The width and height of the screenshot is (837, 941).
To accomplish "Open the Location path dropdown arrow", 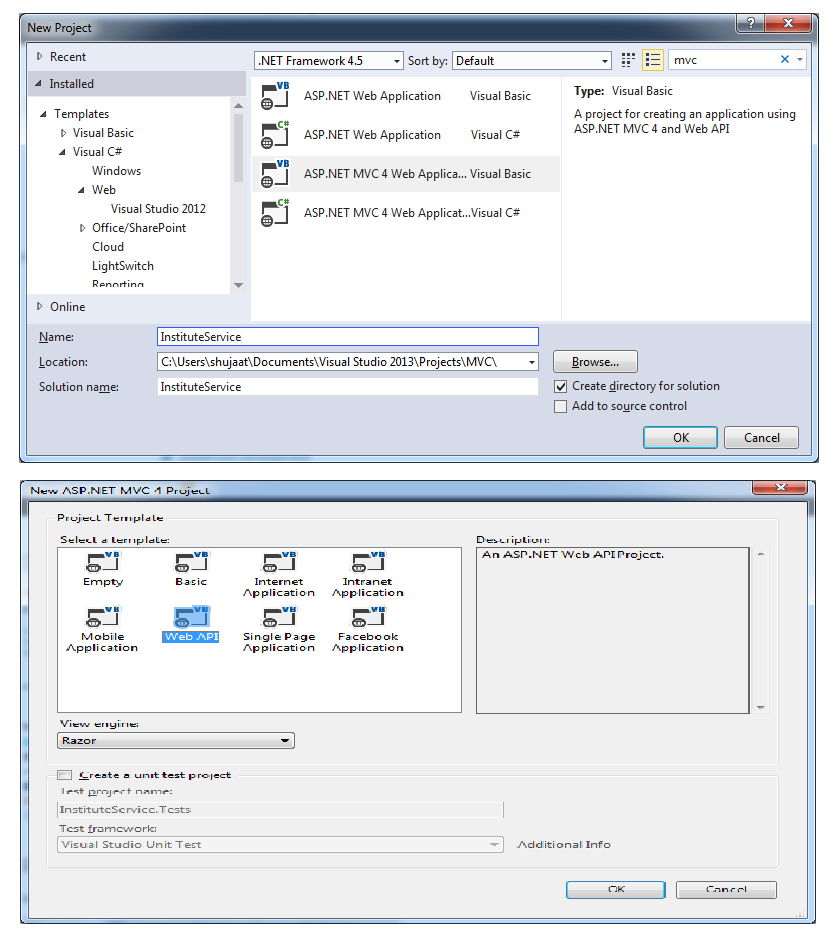I will coord(532,362).
